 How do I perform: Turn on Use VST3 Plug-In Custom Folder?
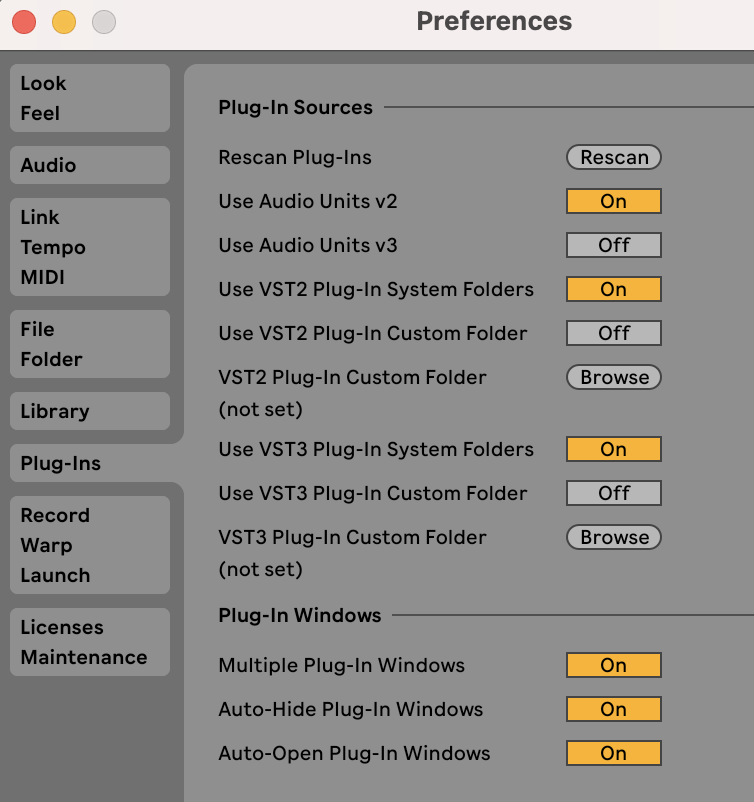point(614,493)
